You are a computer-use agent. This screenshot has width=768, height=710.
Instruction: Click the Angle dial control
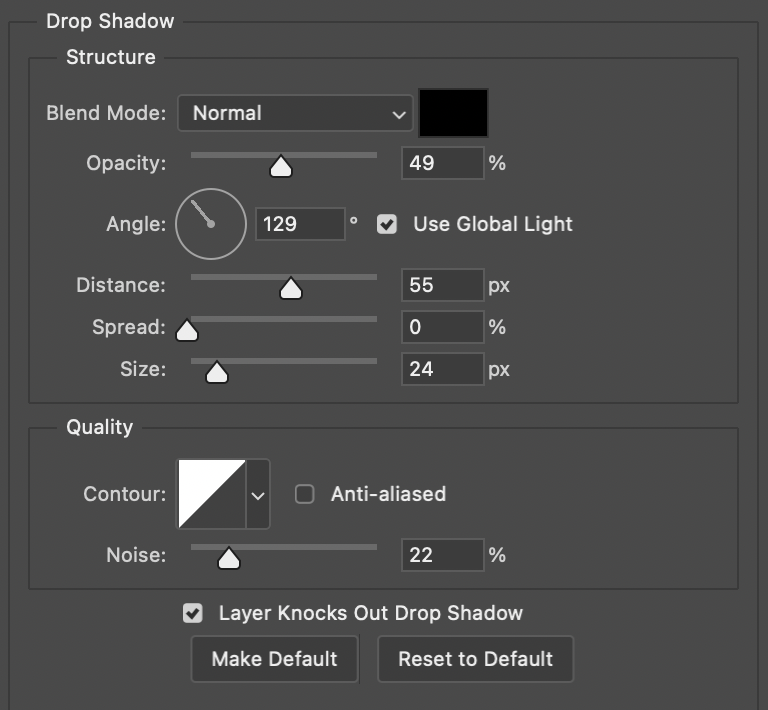coord(211,224)
